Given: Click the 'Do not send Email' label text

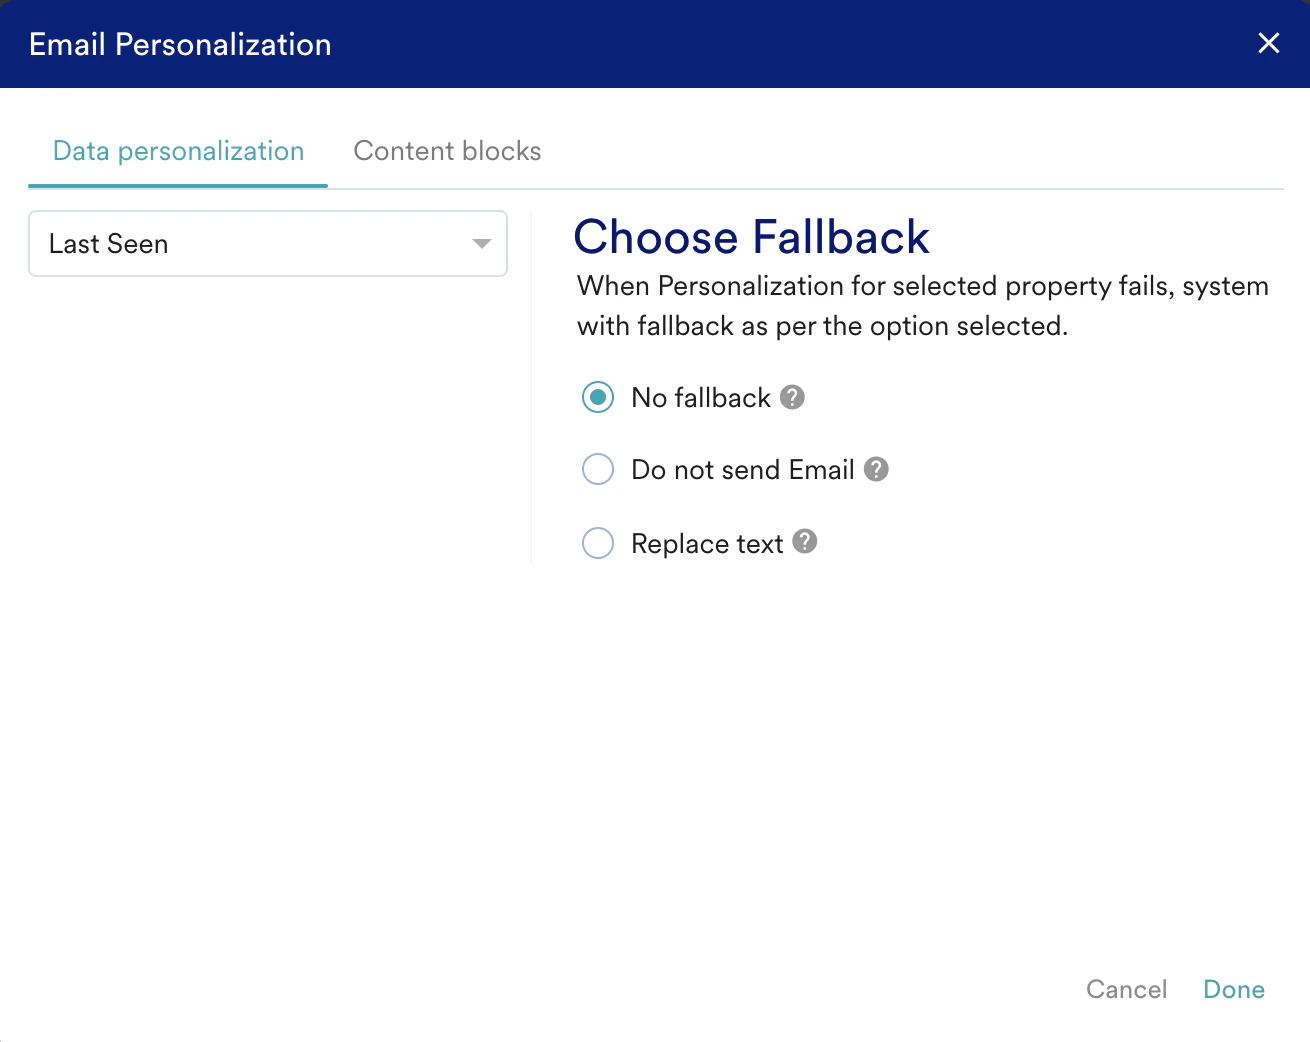Looking at the screenshot, I should tap(742, 470).
